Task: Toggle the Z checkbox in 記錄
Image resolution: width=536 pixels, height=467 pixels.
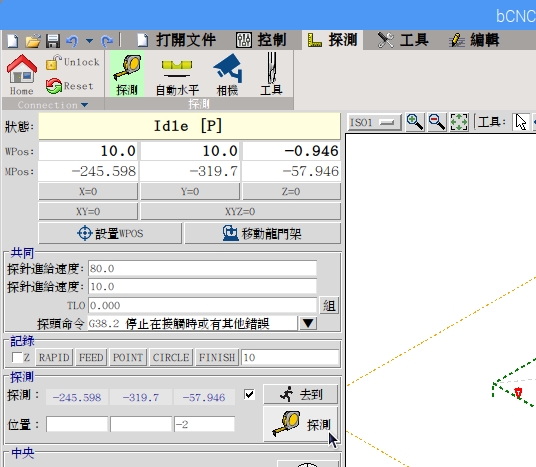Action: (17, 358)
